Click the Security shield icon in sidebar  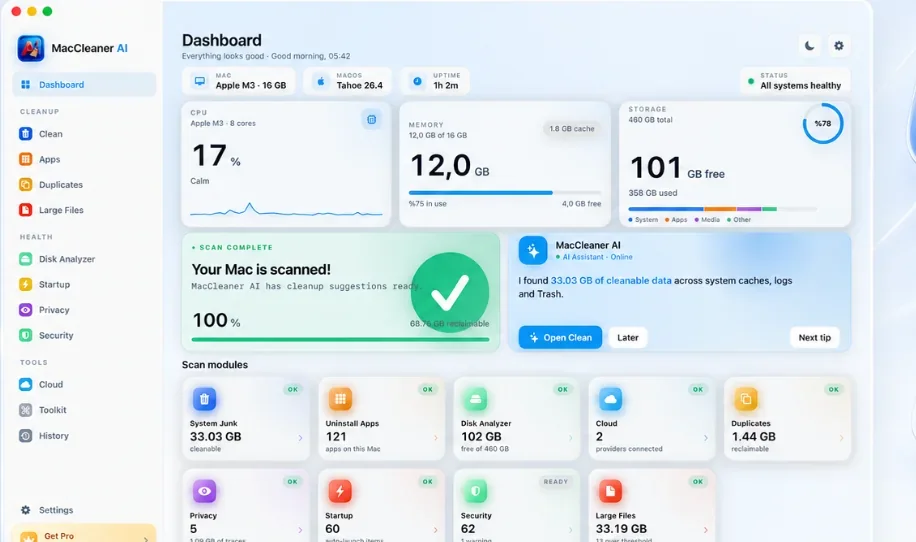click(26, 335)
